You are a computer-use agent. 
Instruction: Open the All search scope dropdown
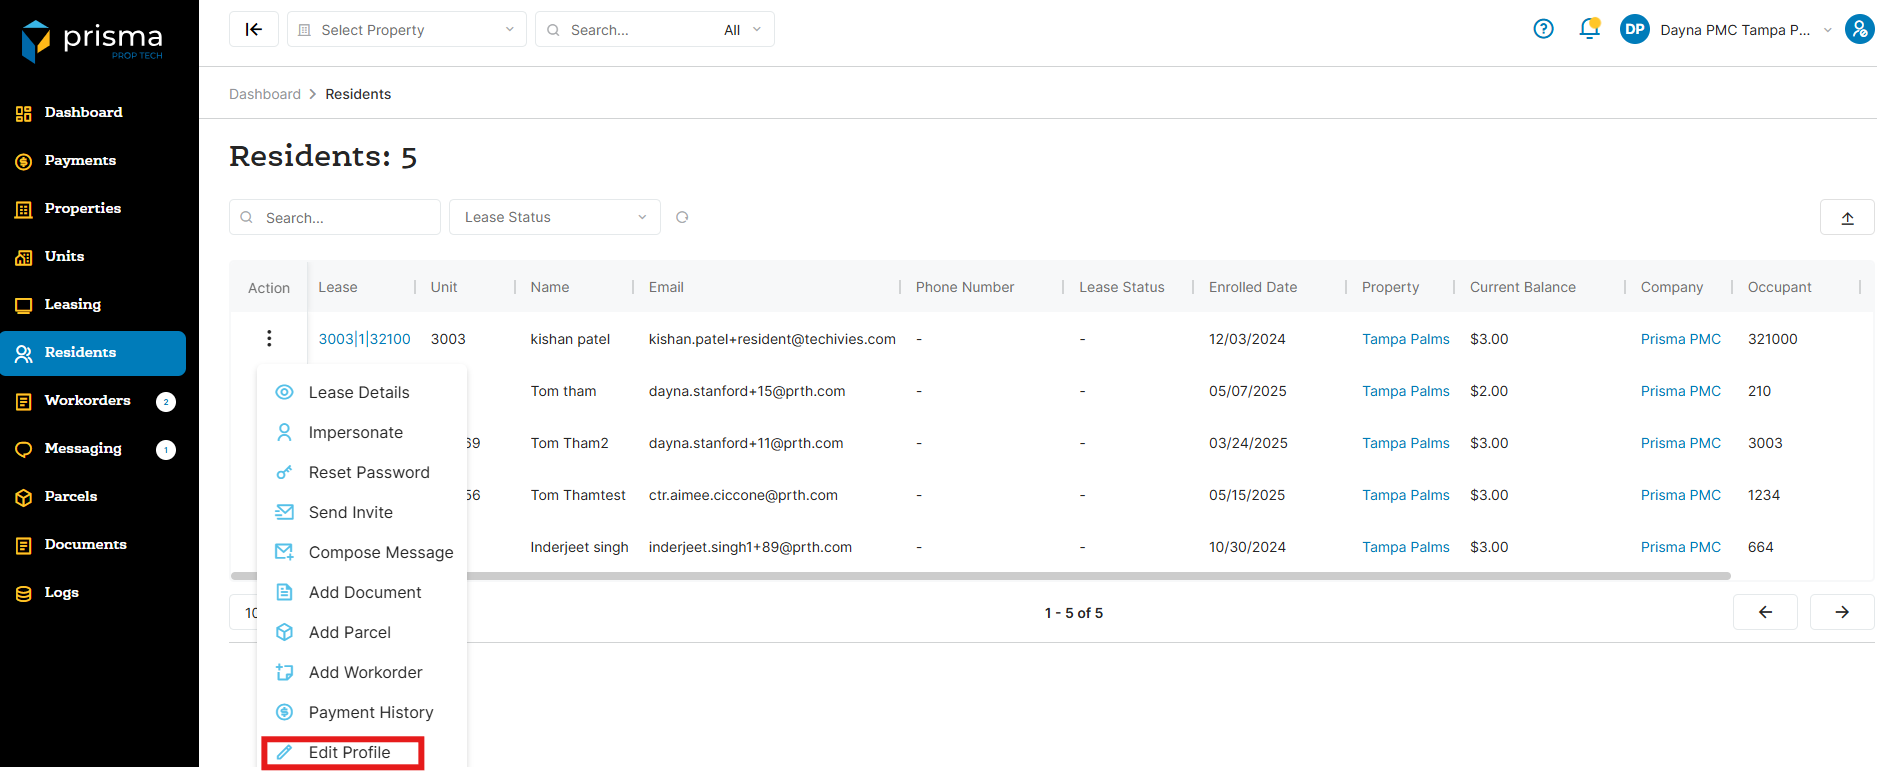[742, 30]
